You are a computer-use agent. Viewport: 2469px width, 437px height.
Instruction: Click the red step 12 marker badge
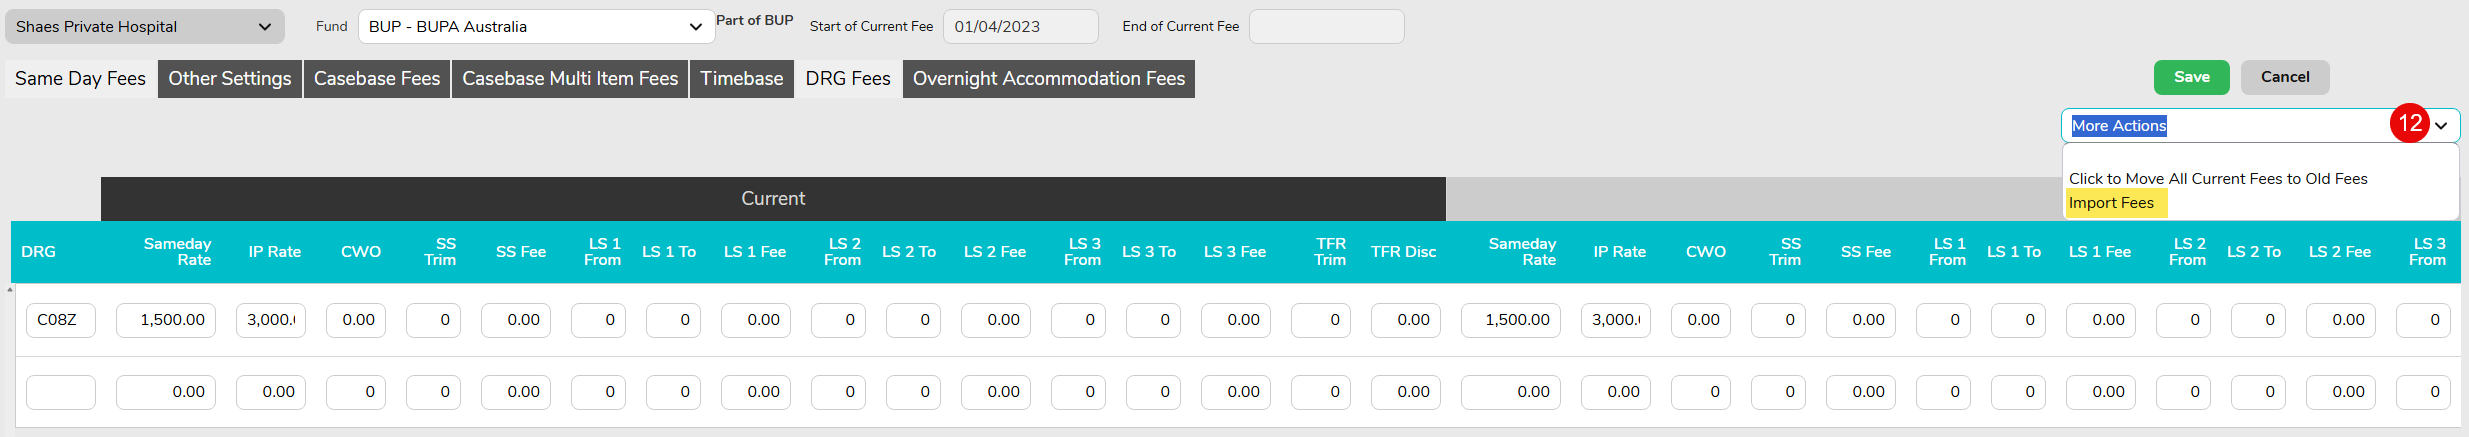point(2410,123)
